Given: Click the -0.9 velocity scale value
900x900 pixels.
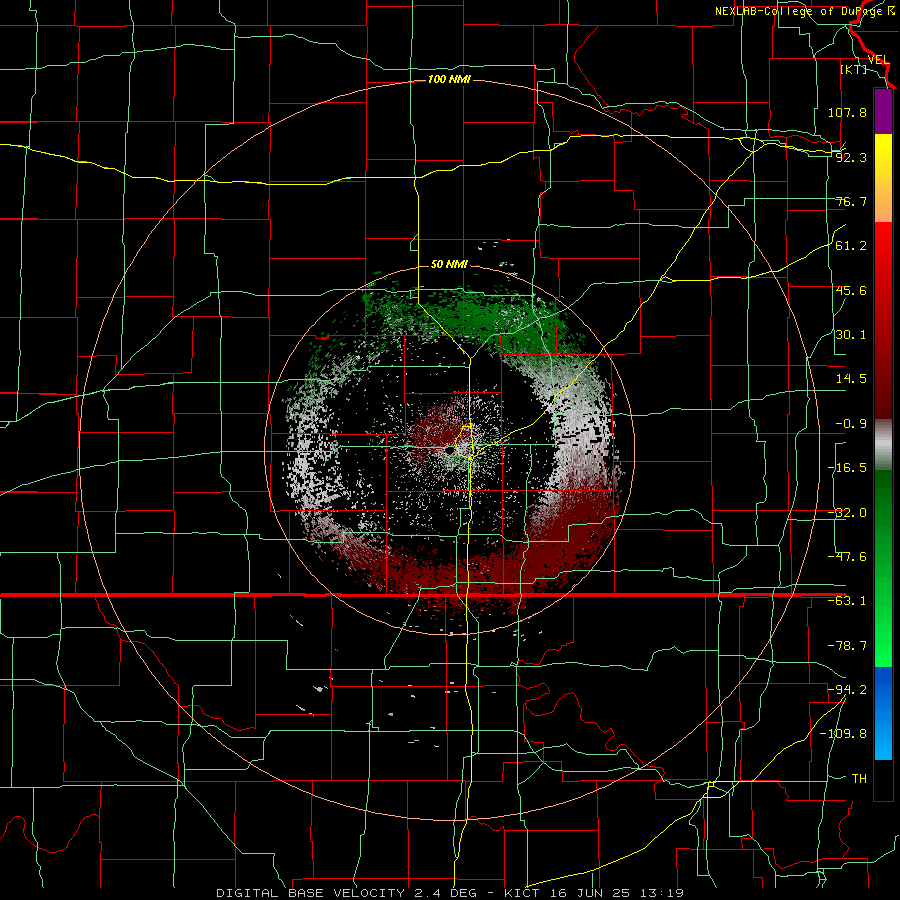Looking at the screenshot, I should point(851,424).
